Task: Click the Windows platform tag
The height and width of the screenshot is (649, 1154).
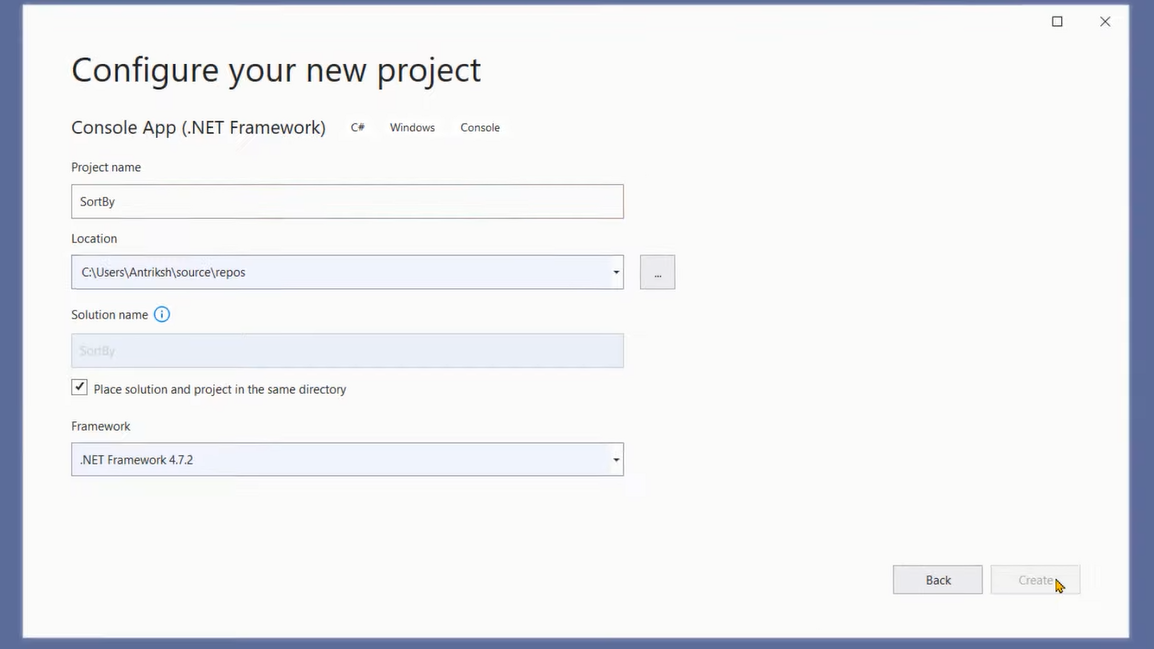Action: [412, 128]
